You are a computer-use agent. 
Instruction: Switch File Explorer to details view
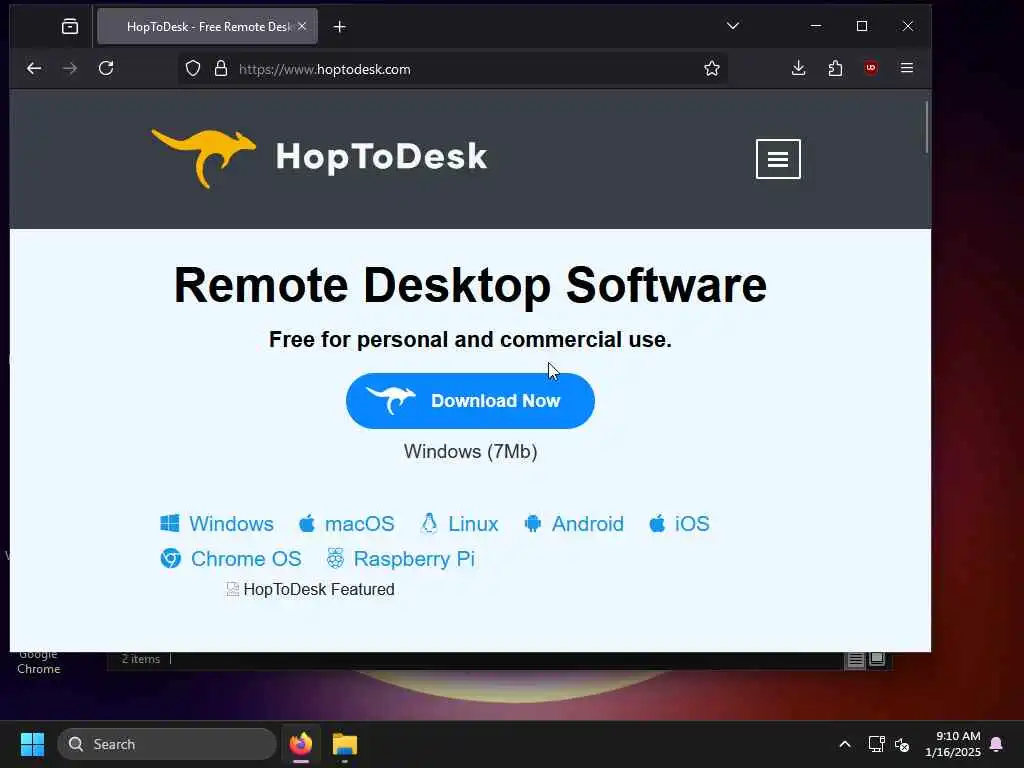pos(856,660)
